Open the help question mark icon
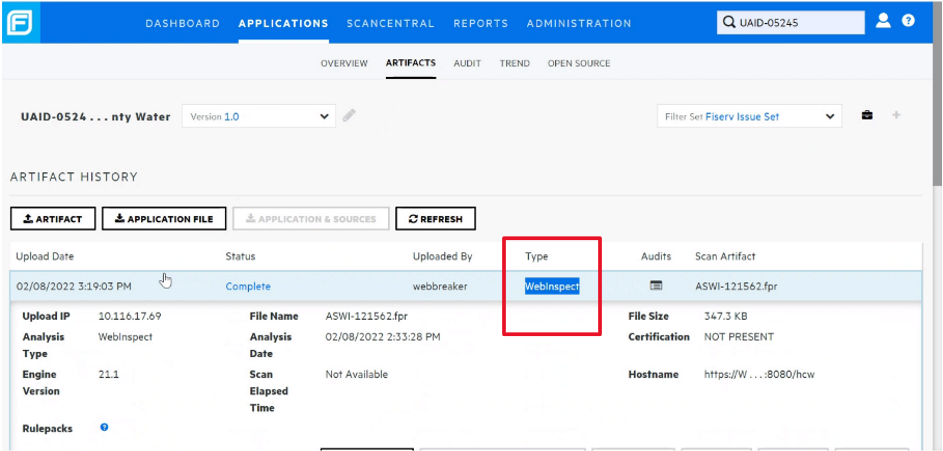The image size is (943, 451). (908, 20)
